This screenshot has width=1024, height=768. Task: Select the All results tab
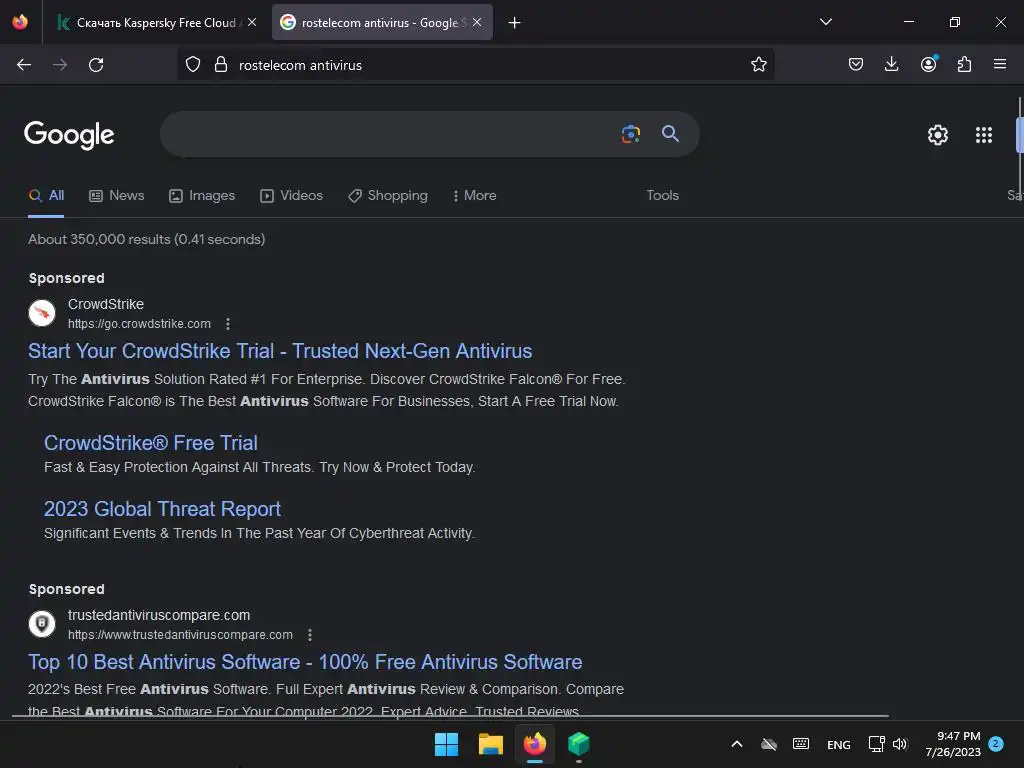point(46,195)
